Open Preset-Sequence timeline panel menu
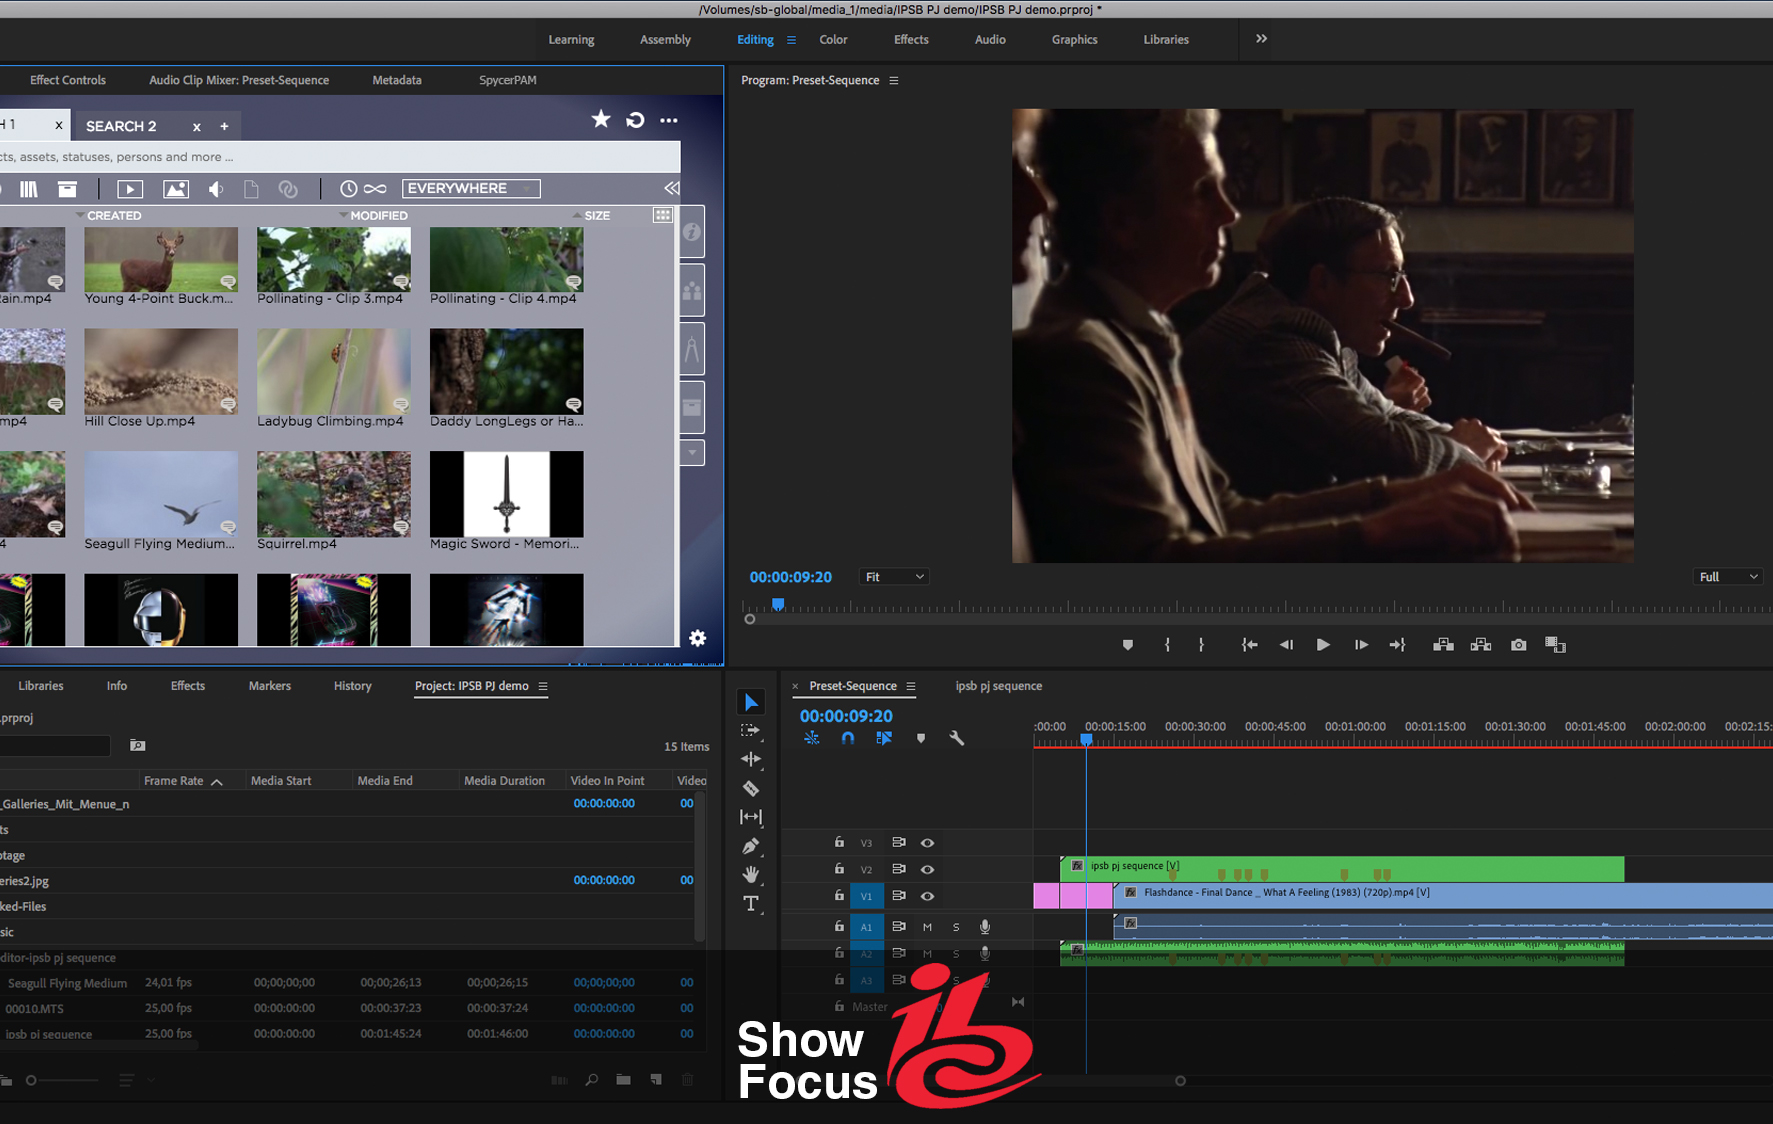The width and height of the screenshot is (1773, 1124). tap(911, 686)
